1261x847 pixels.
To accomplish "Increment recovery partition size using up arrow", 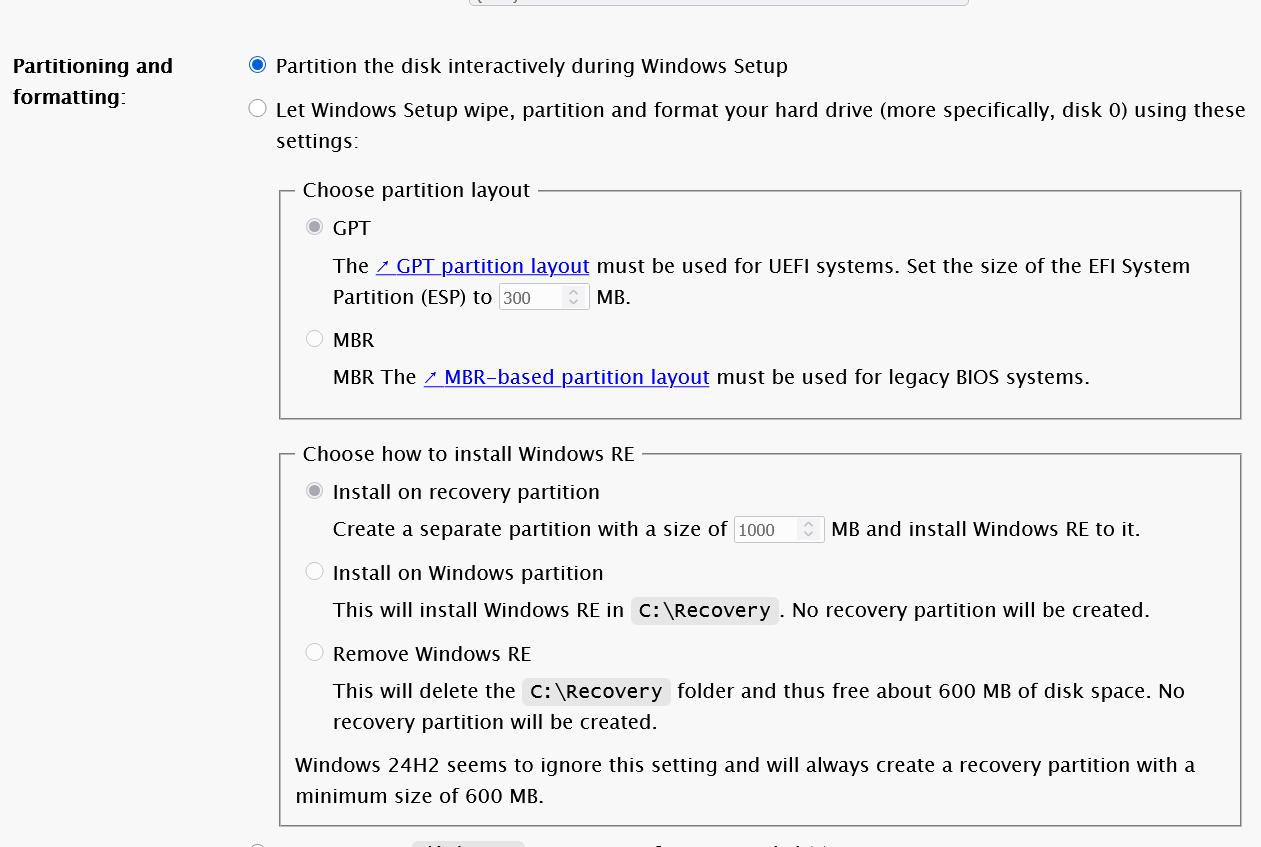I will coord(808,524).
